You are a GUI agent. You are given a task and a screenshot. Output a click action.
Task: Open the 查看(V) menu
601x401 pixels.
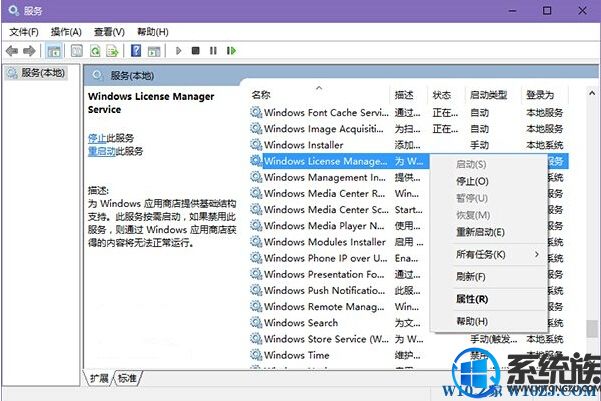coord(109,32)
